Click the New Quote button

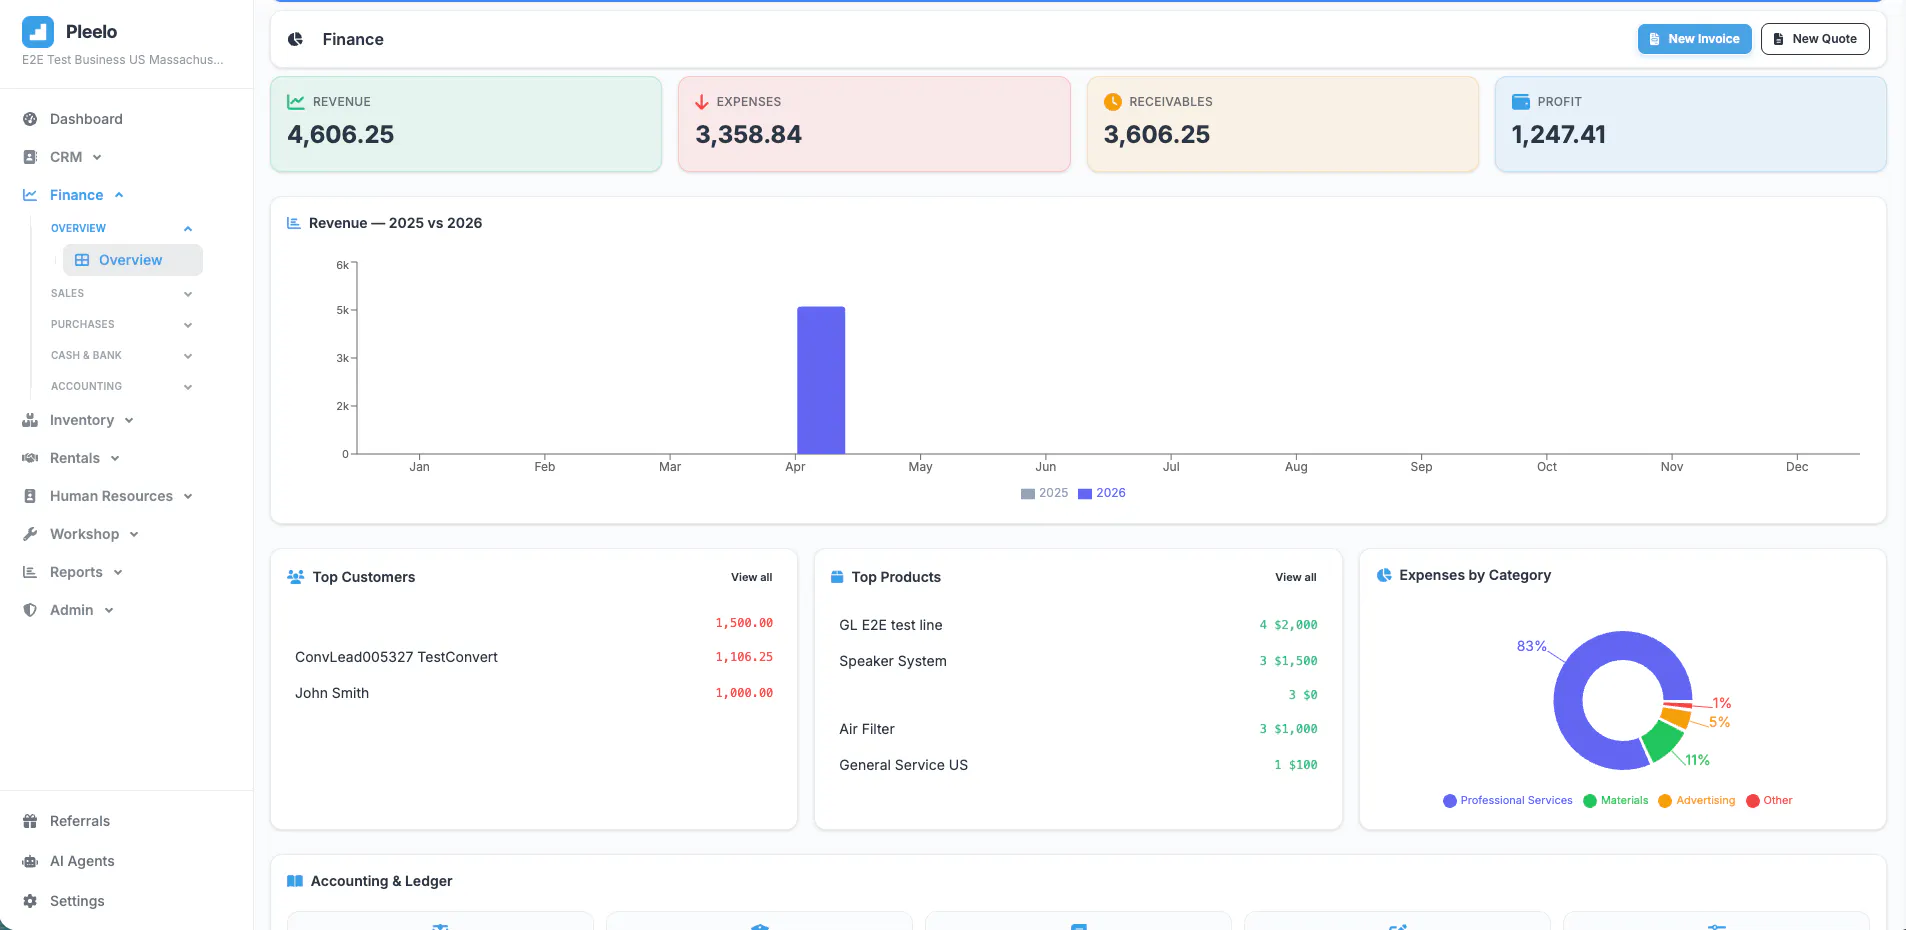(x=1815, y=39)
